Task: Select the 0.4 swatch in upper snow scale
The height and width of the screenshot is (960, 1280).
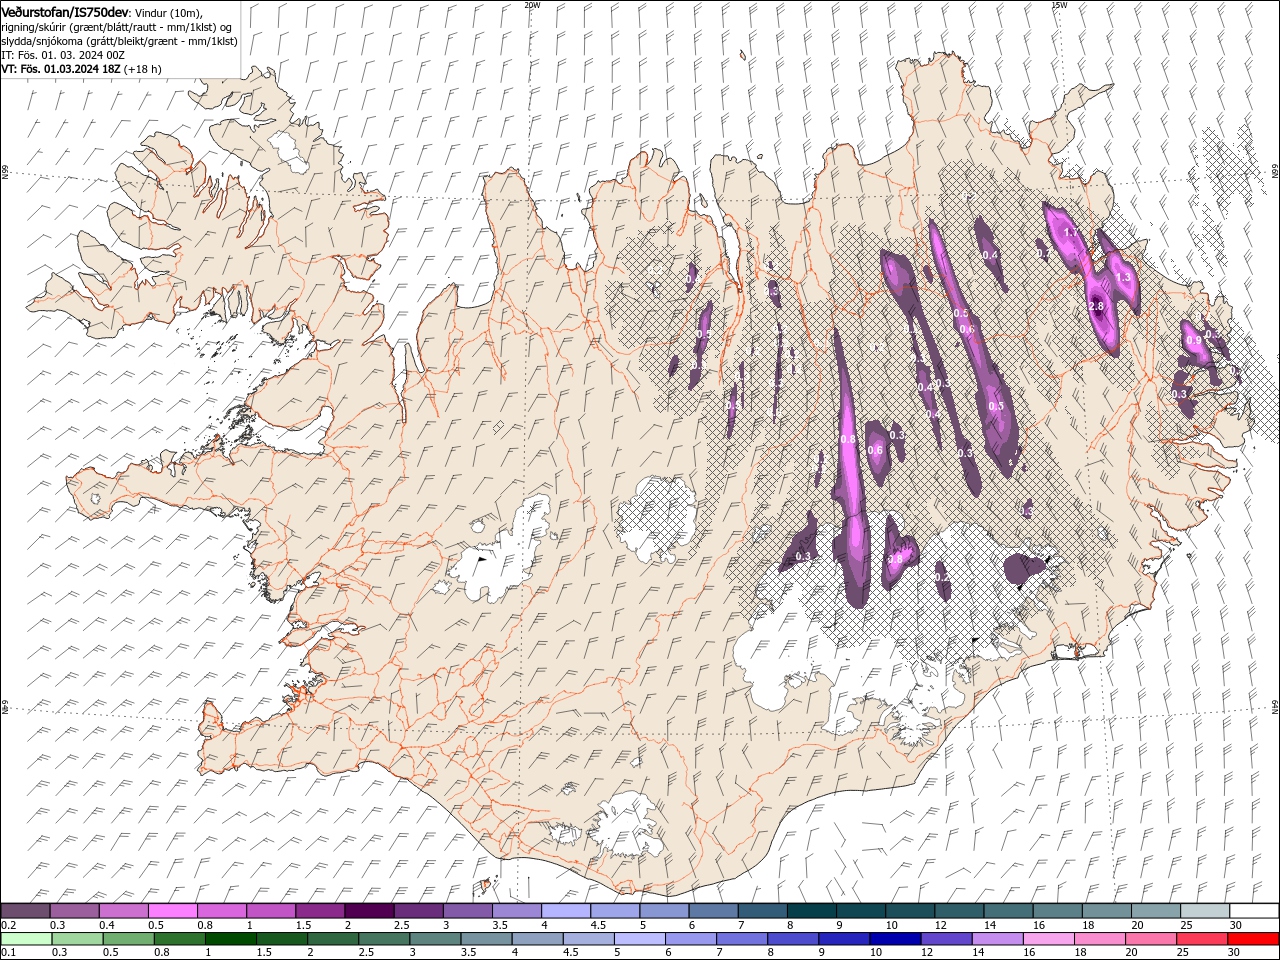Action: point(123,911)
